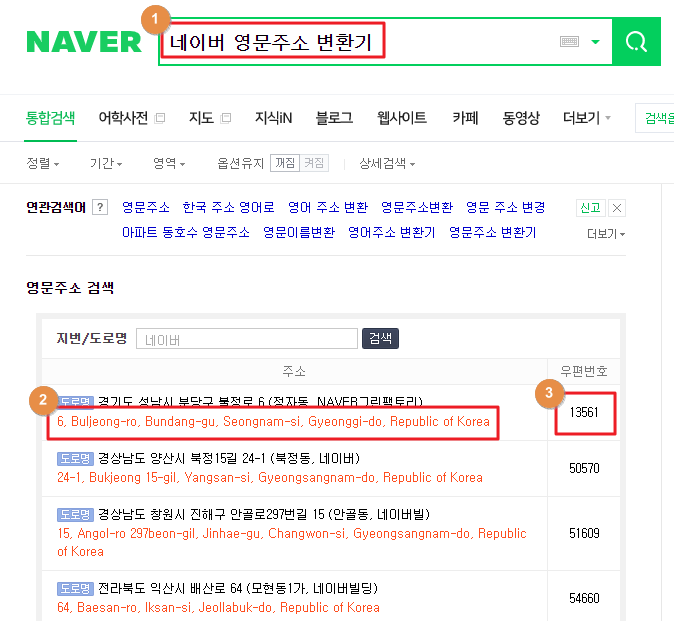
Task: Click related search 한국 주소 영어로
Action: 228,207
